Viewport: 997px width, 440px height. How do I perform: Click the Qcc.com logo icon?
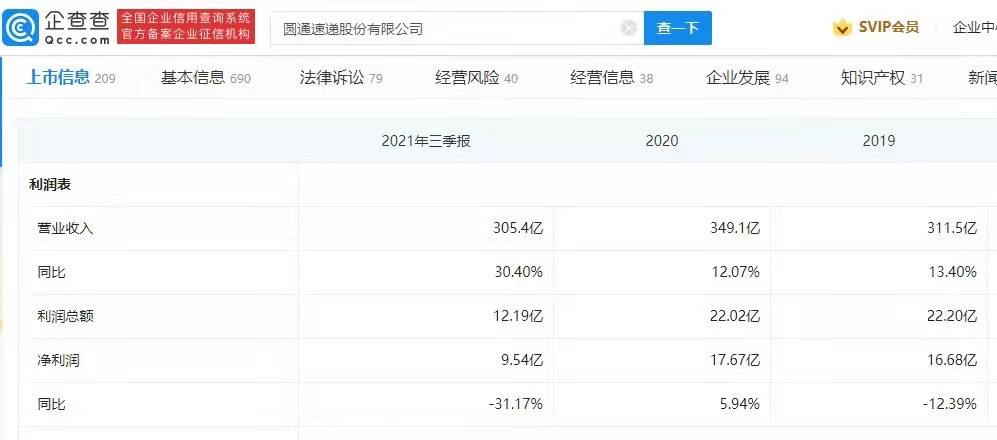coord(20,28)
